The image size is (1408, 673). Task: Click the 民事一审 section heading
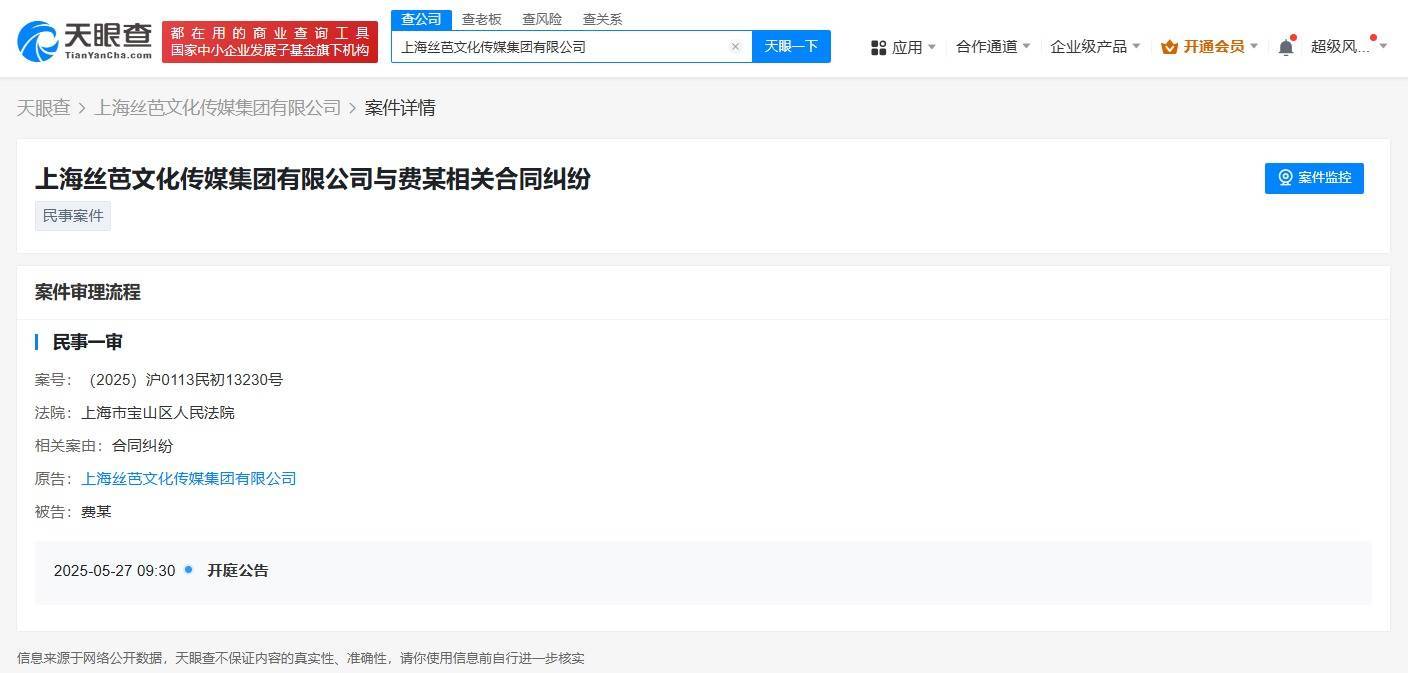click(x=88, y=342)
